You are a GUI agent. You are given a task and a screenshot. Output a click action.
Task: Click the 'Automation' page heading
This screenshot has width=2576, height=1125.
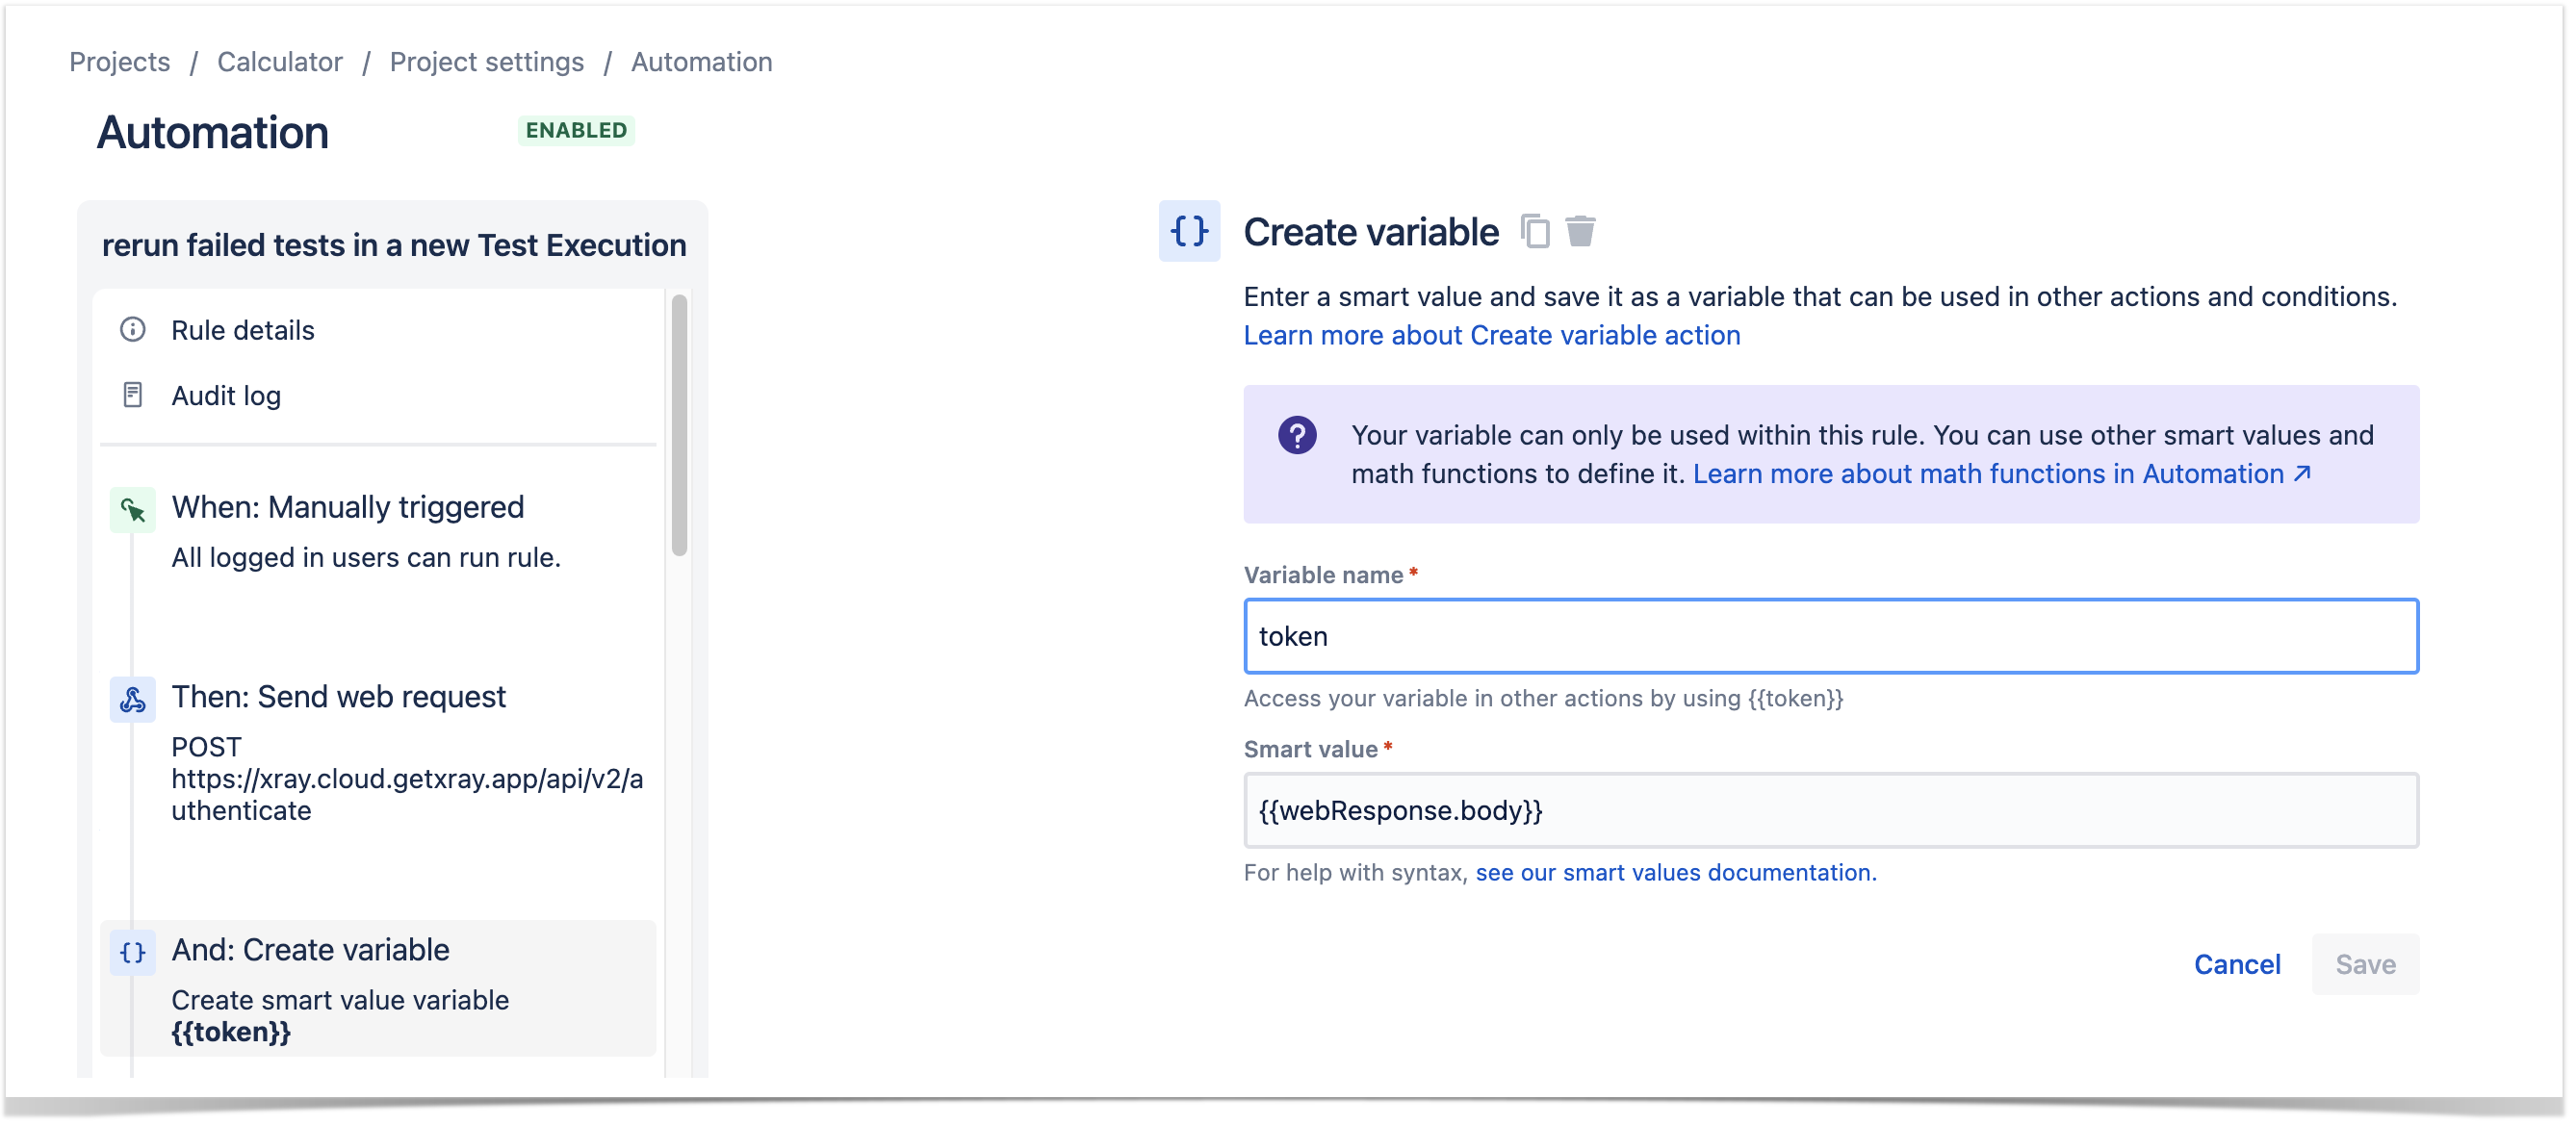click(x=213, y=133)
